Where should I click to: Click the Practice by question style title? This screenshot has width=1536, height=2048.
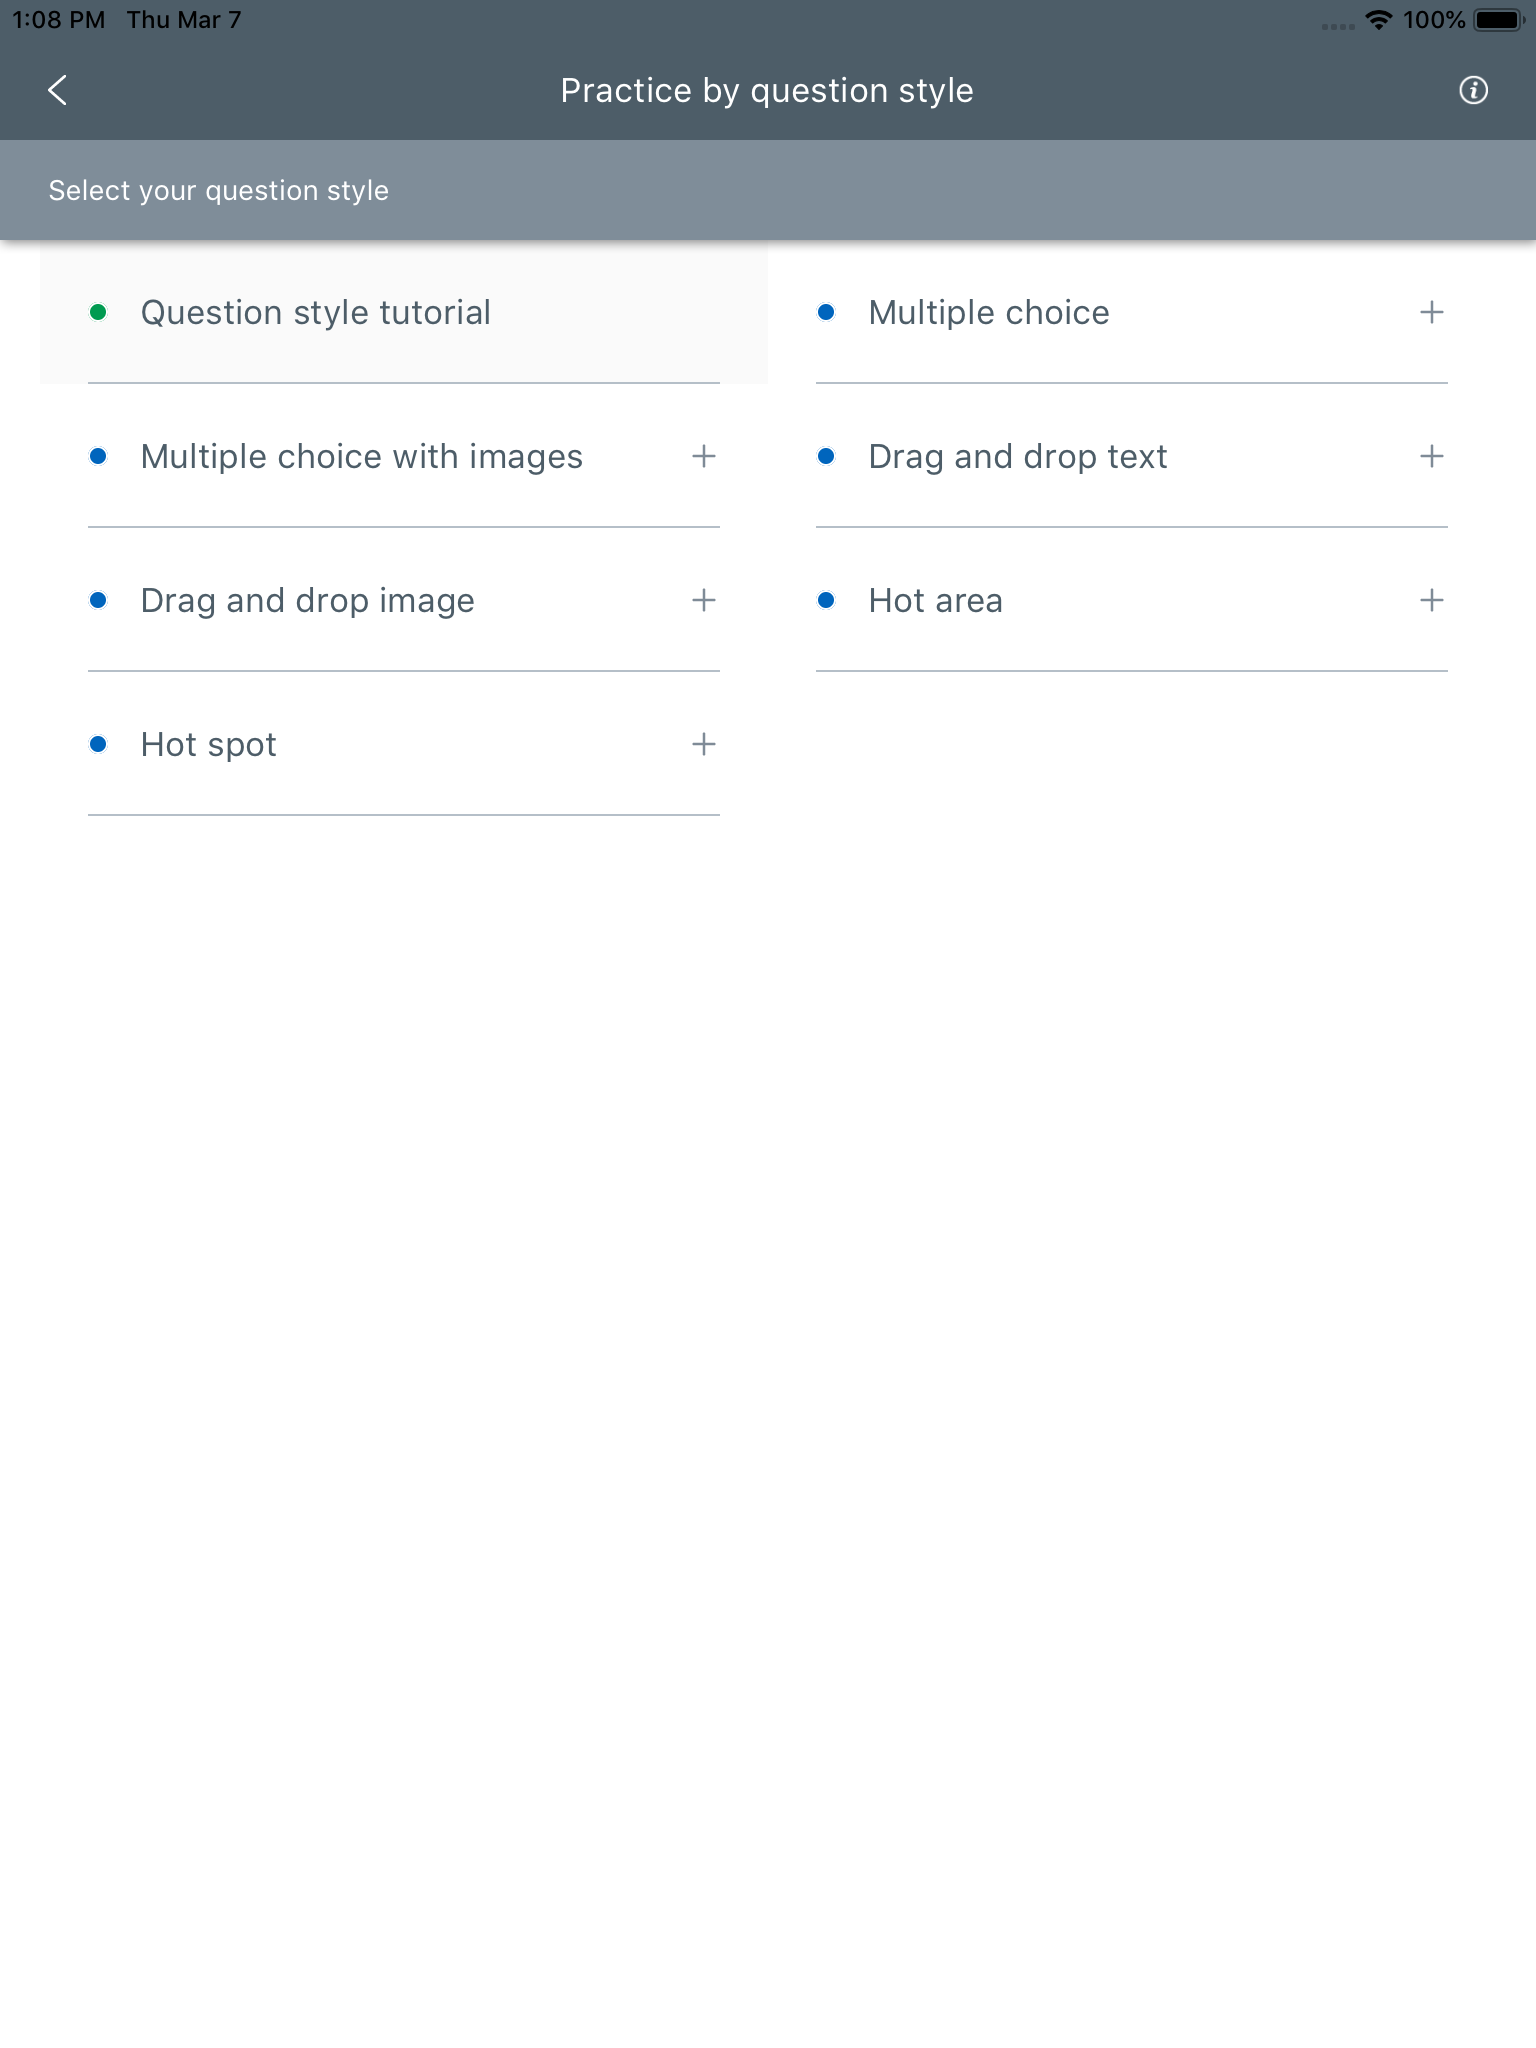[767, 90]
